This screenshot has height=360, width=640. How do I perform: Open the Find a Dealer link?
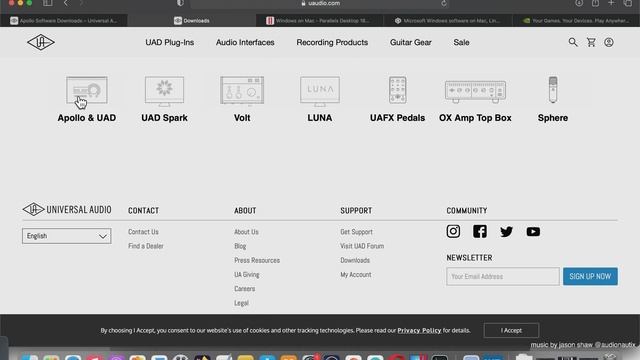click(146, 246)
